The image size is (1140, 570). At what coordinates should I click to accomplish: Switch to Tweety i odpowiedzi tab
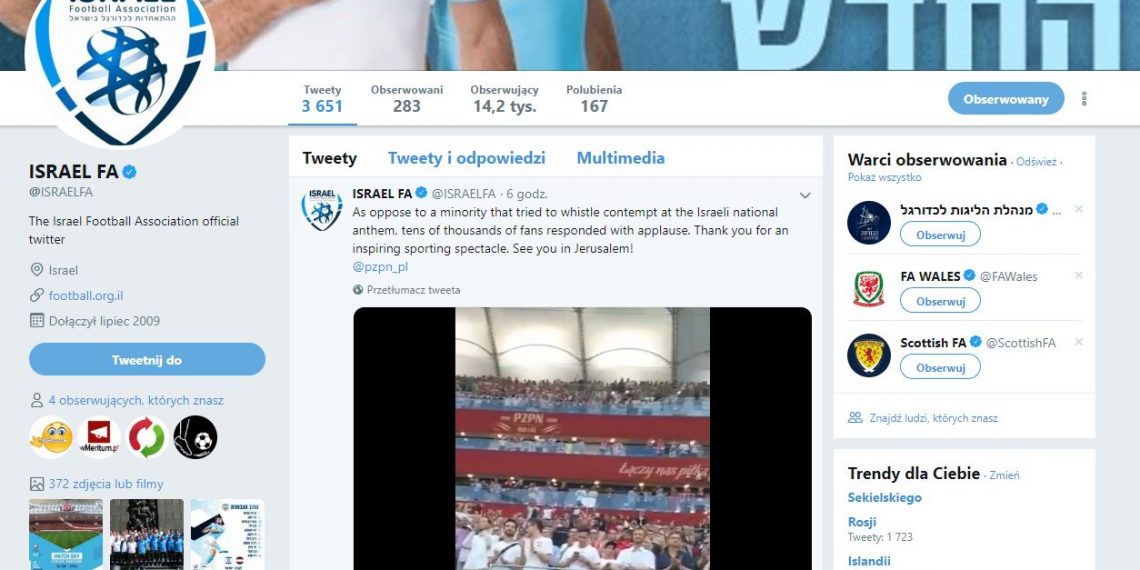(x=466, y=158)
